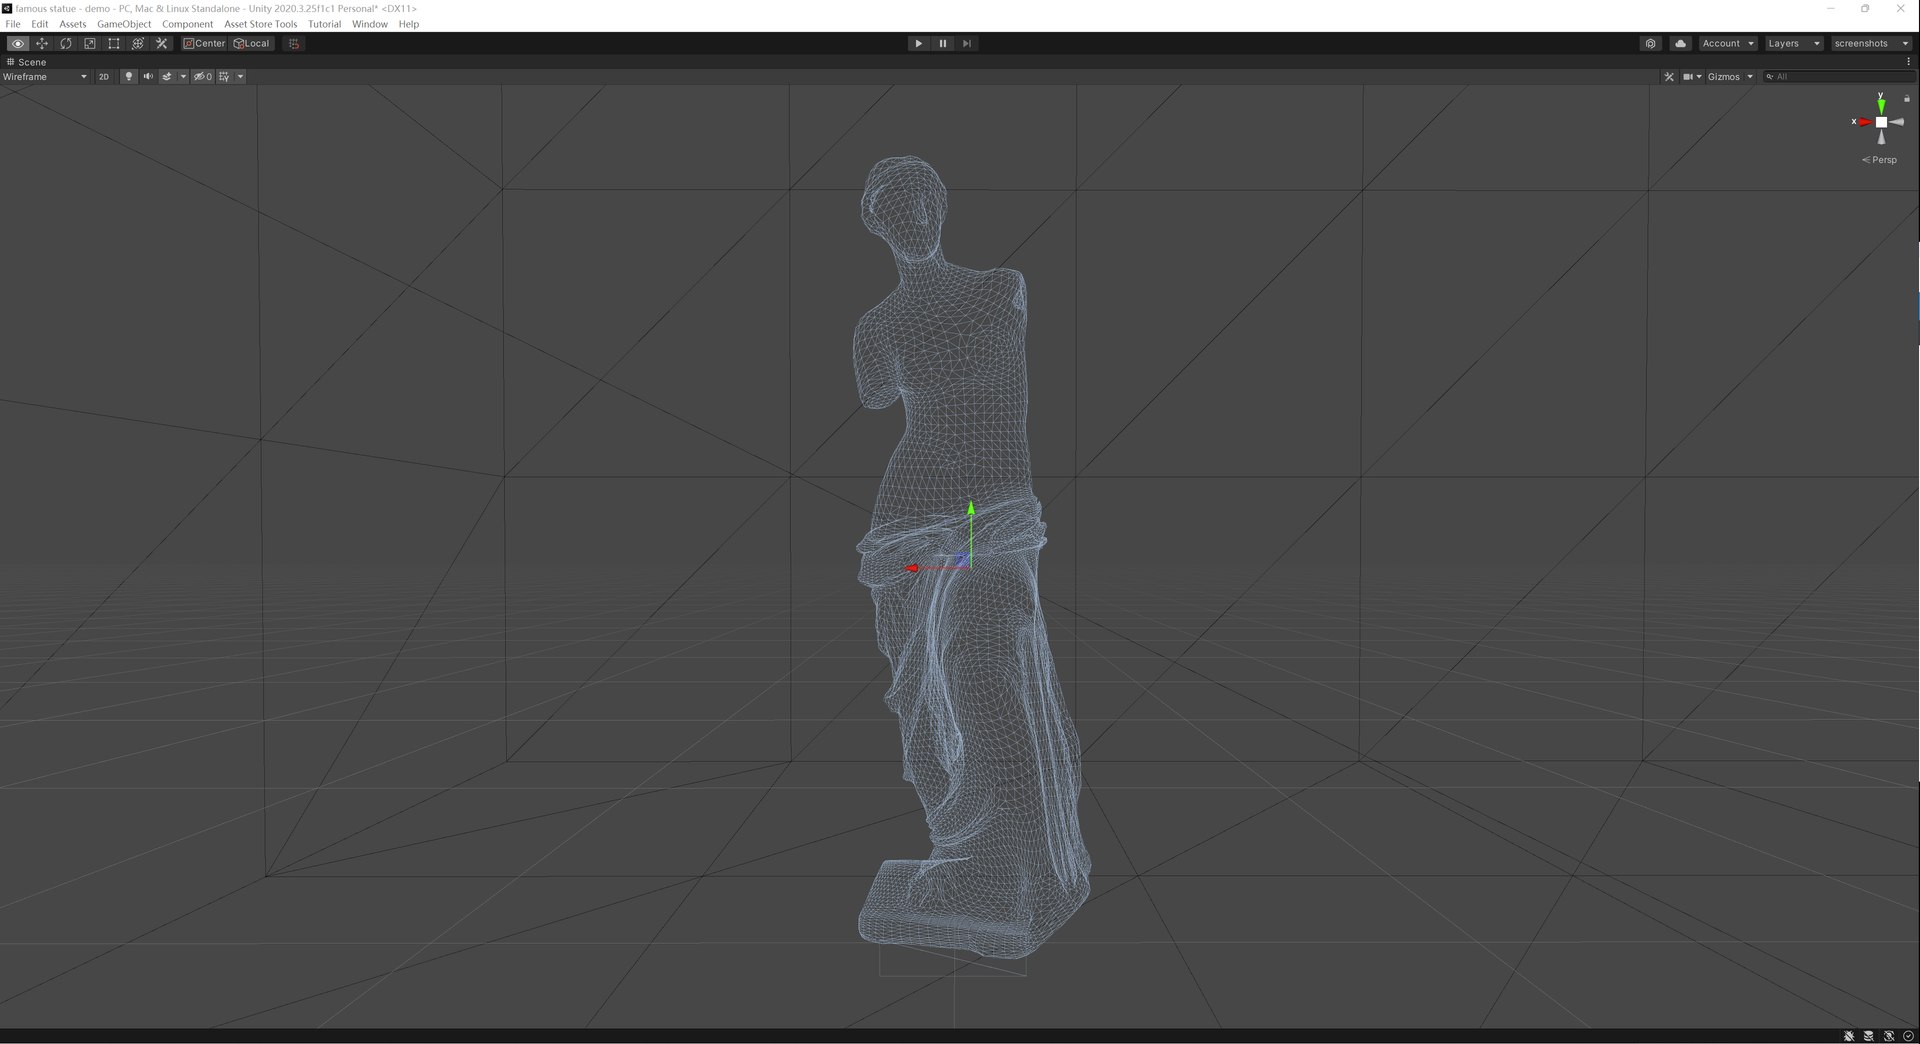
Task: Open the Asset Store Tools menu
Action: point(260,24)
